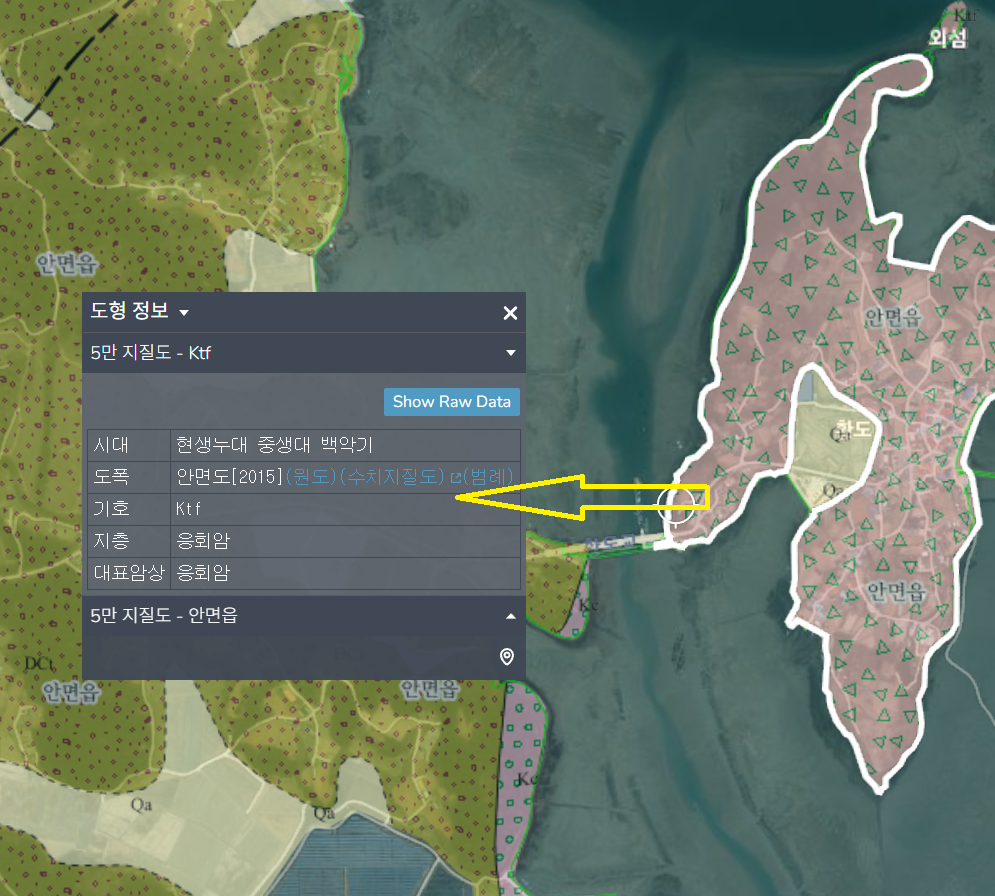The image size is (995, 896).
Task: Open the (범례) legend link
Action: 490,476
